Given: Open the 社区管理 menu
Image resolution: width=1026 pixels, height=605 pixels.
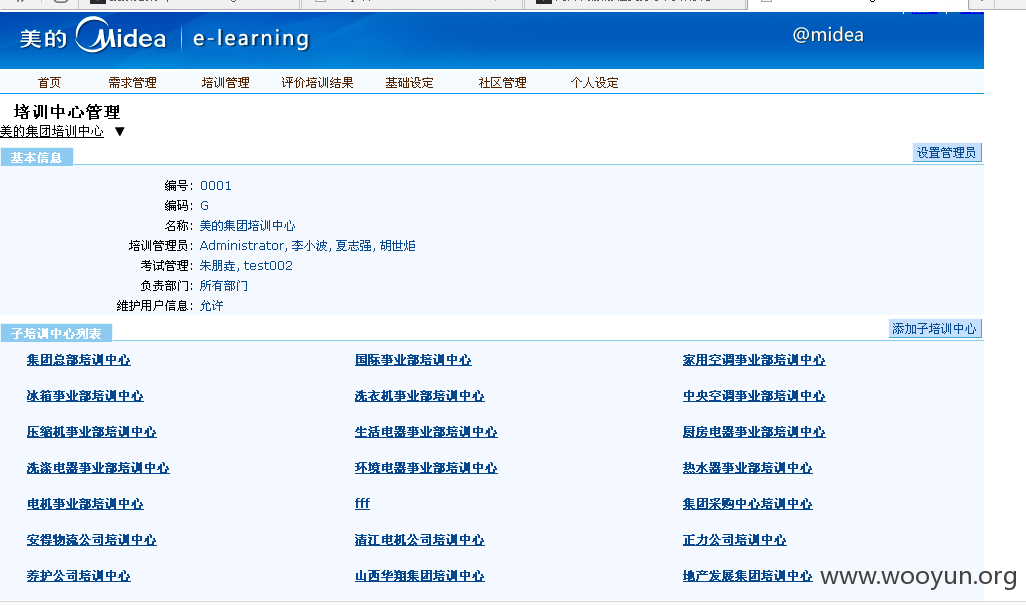Looking at the screenshot, I should (503, 82).
